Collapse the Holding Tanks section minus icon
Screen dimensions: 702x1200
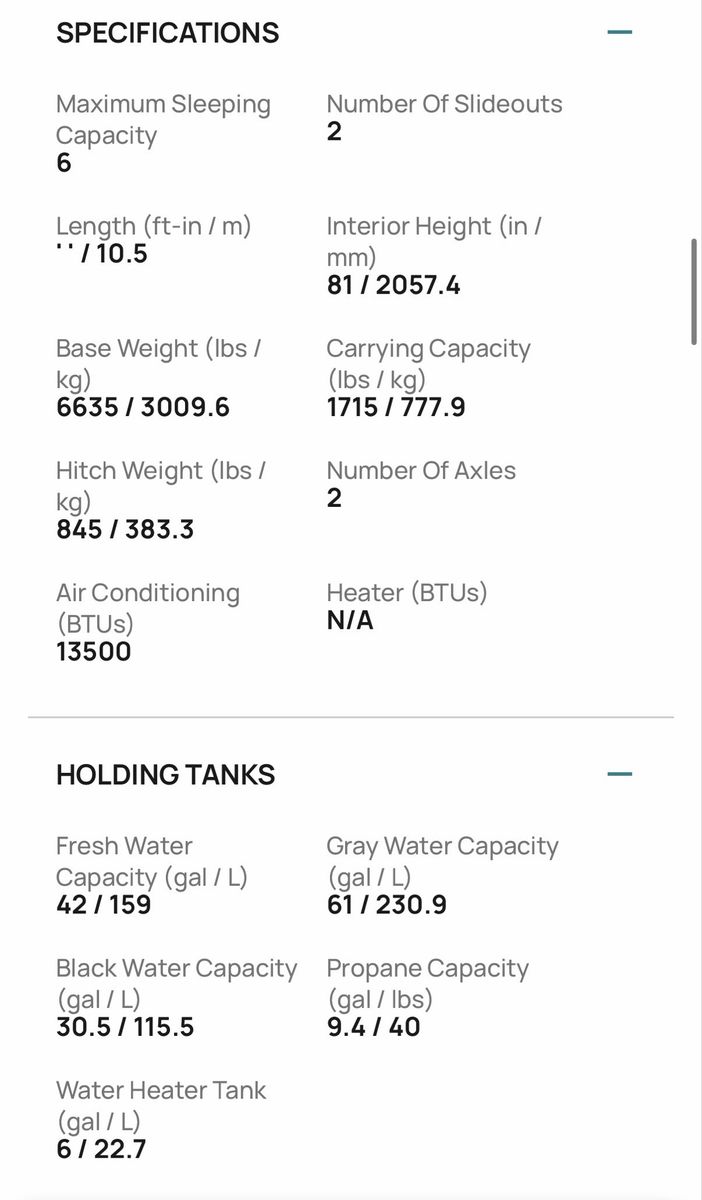pyautogui.click(x=620, y=775)
